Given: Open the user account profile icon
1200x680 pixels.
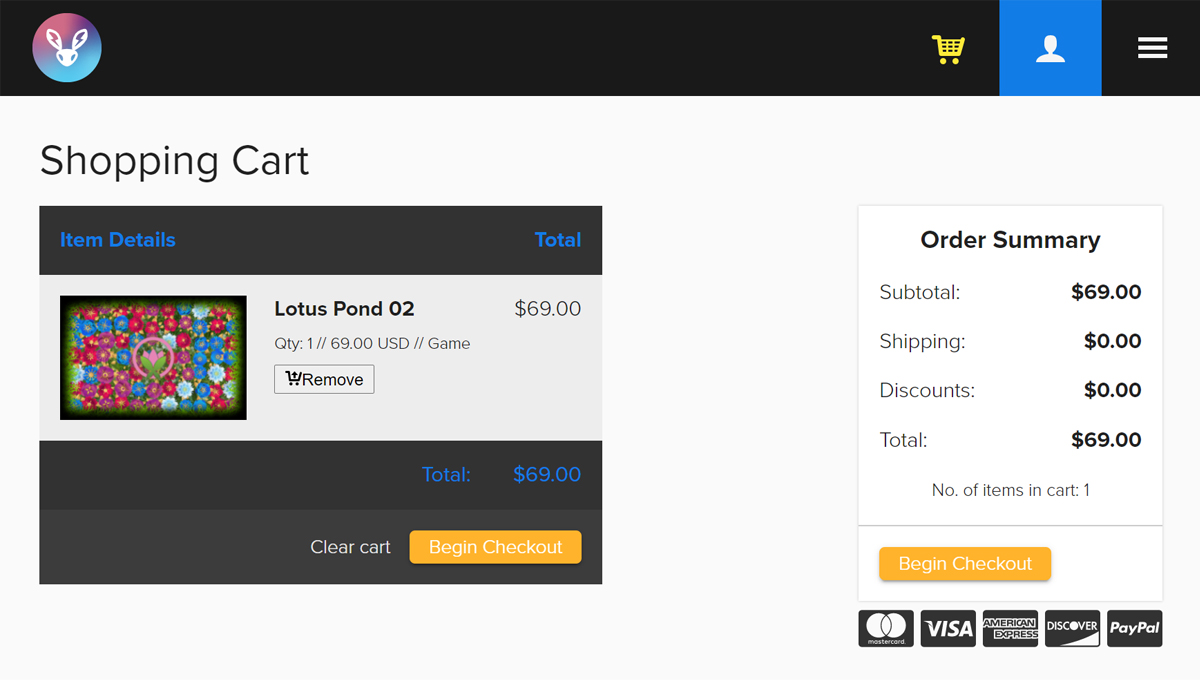Looking at the screenshot, I should [1050, 48].
